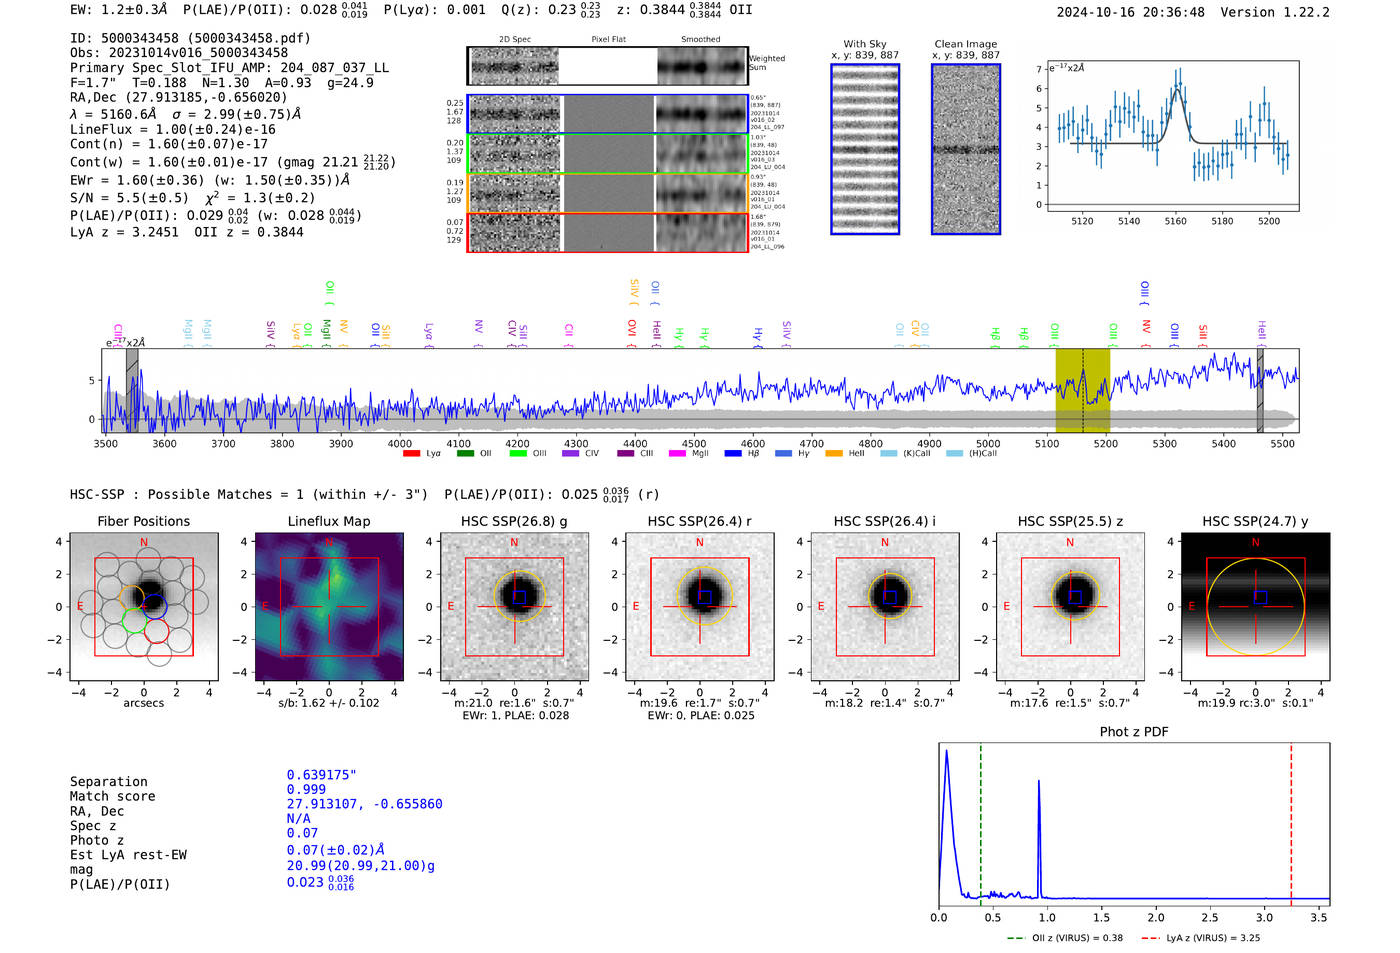Click the yellow highlighted region in spectrum

pos(1083,390)
